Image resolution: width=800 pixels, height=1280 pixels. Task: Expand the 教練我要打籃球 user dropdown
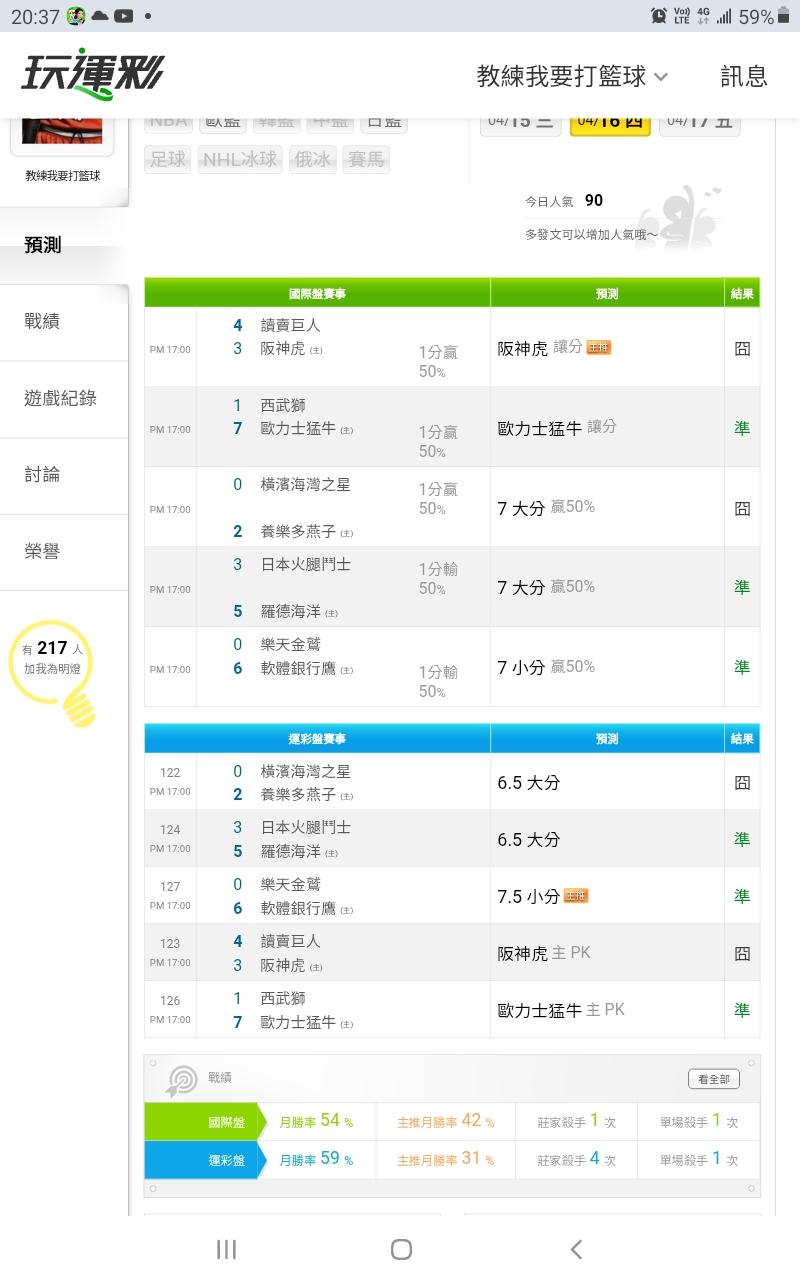[572, 76]
